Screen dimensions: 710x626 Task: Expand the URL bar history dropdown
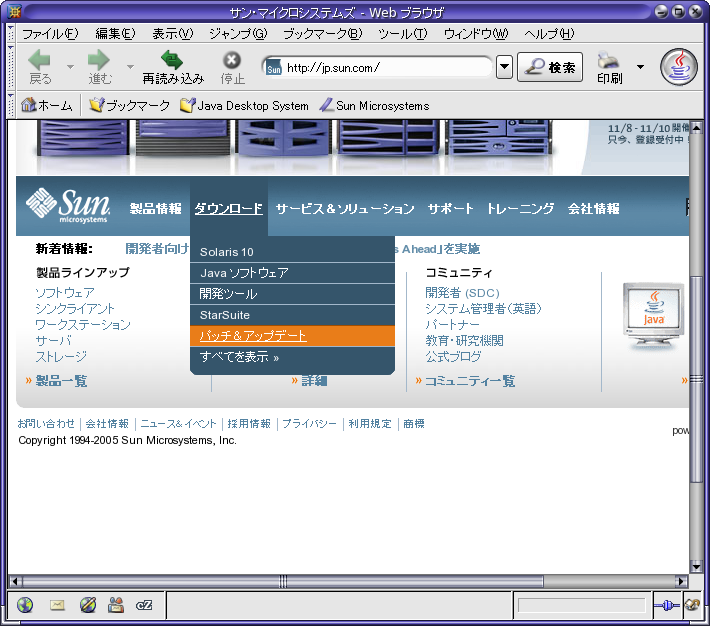[504, 67]
